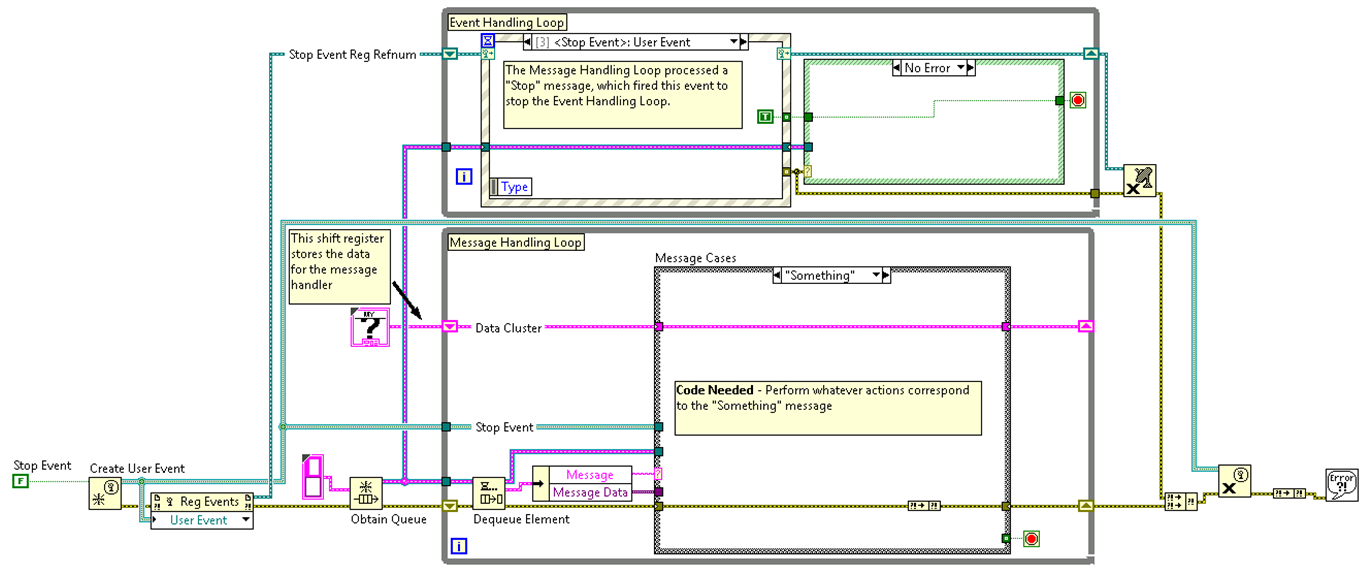Click the Obtain Queue label text
Viewport: 1372px width, 573px height.
point(388,520)
